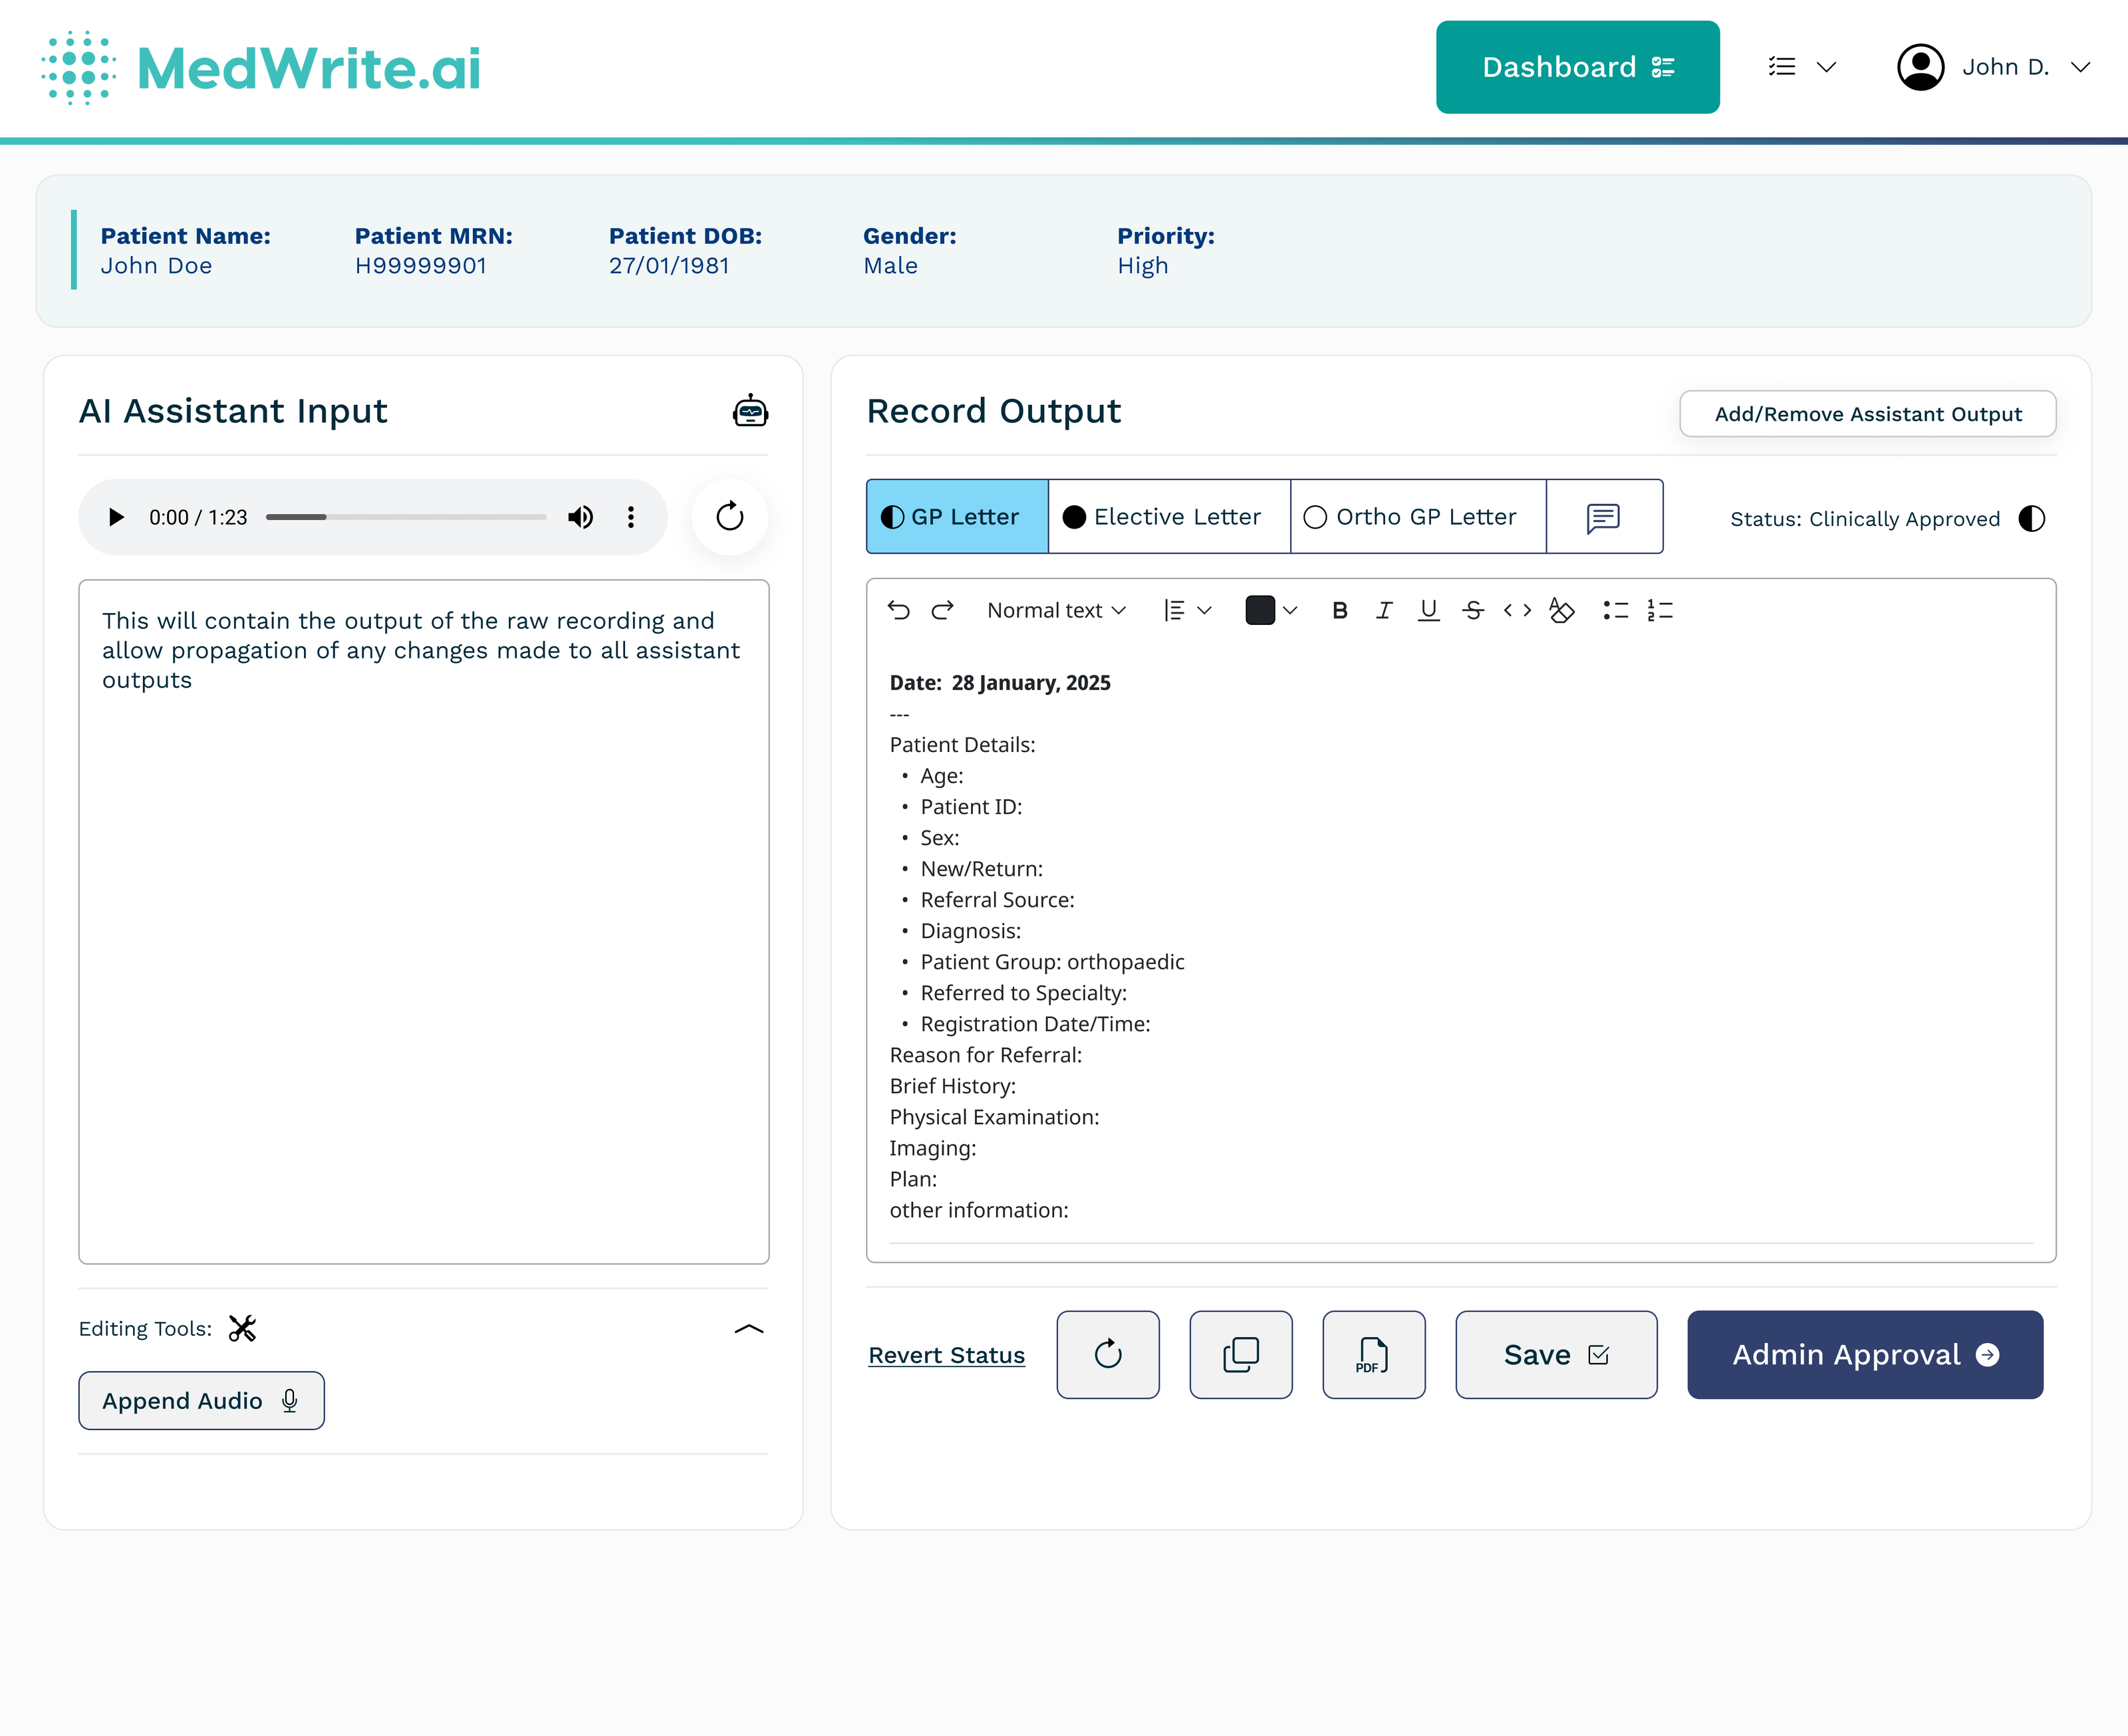This screenshot has width=2128, height=1736.
Task: Click the Admin Approval button
Action: point(1864,1355)
